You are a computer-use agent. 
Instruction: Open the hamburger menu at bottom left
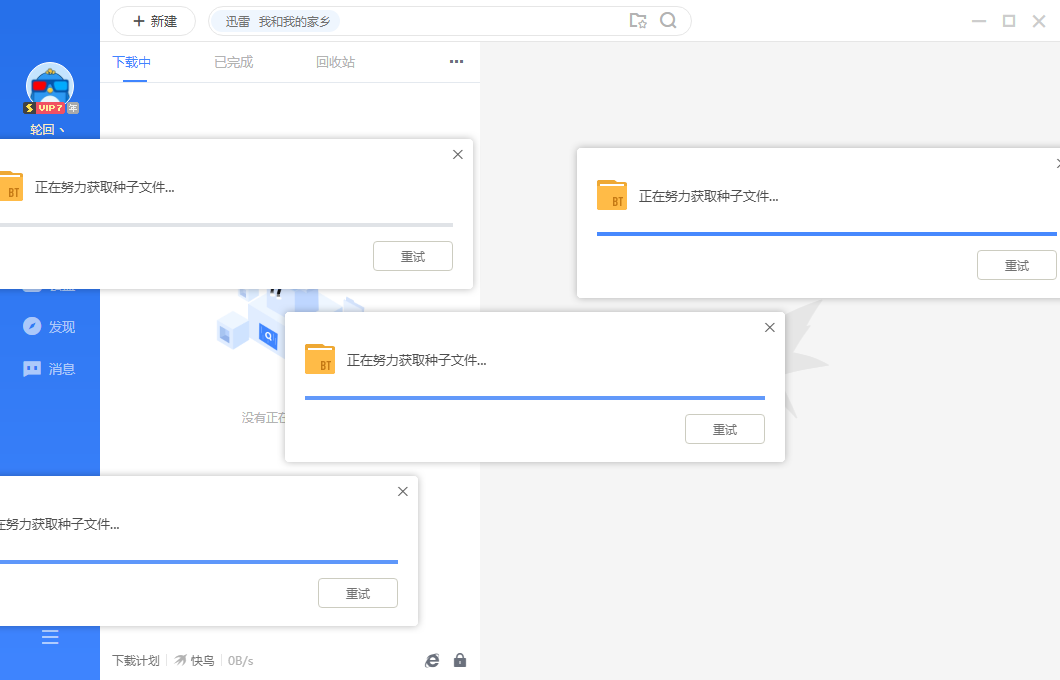pos(50,636)
